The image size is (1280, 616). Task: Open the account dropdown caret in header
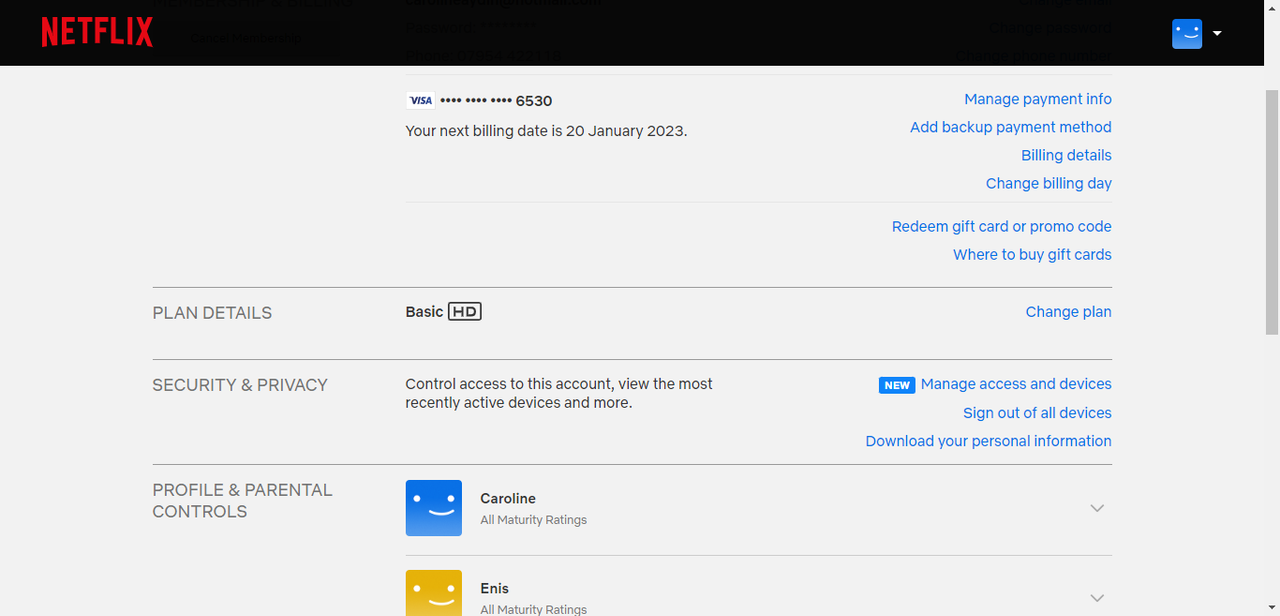(x=1217, y=33)
